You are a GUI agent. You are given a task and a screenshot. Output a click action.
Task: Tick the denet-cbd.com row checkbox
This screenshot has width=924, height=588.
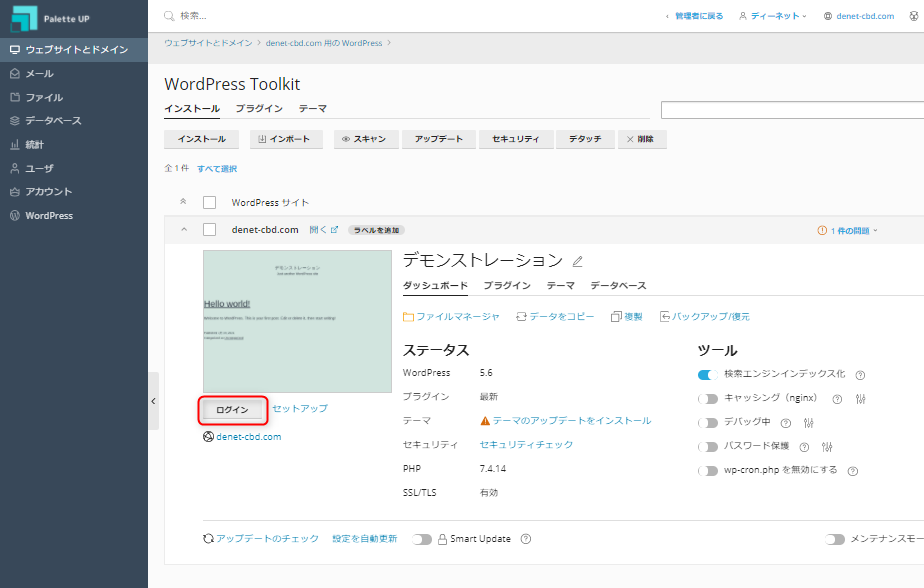pos(209,230)
